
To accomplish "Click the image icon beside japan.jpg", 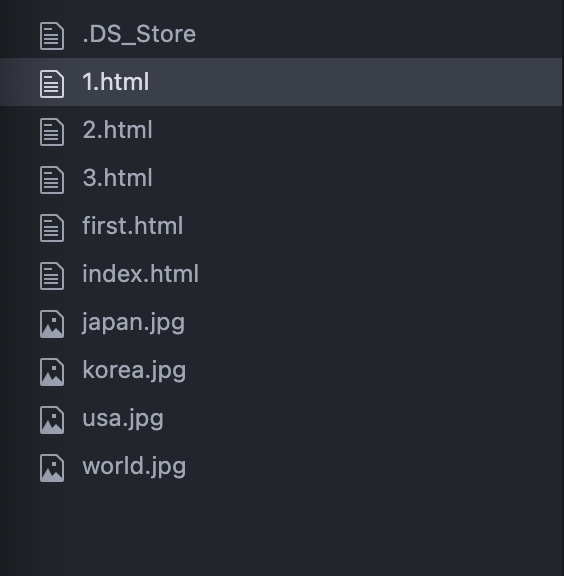I will point(52,324).
